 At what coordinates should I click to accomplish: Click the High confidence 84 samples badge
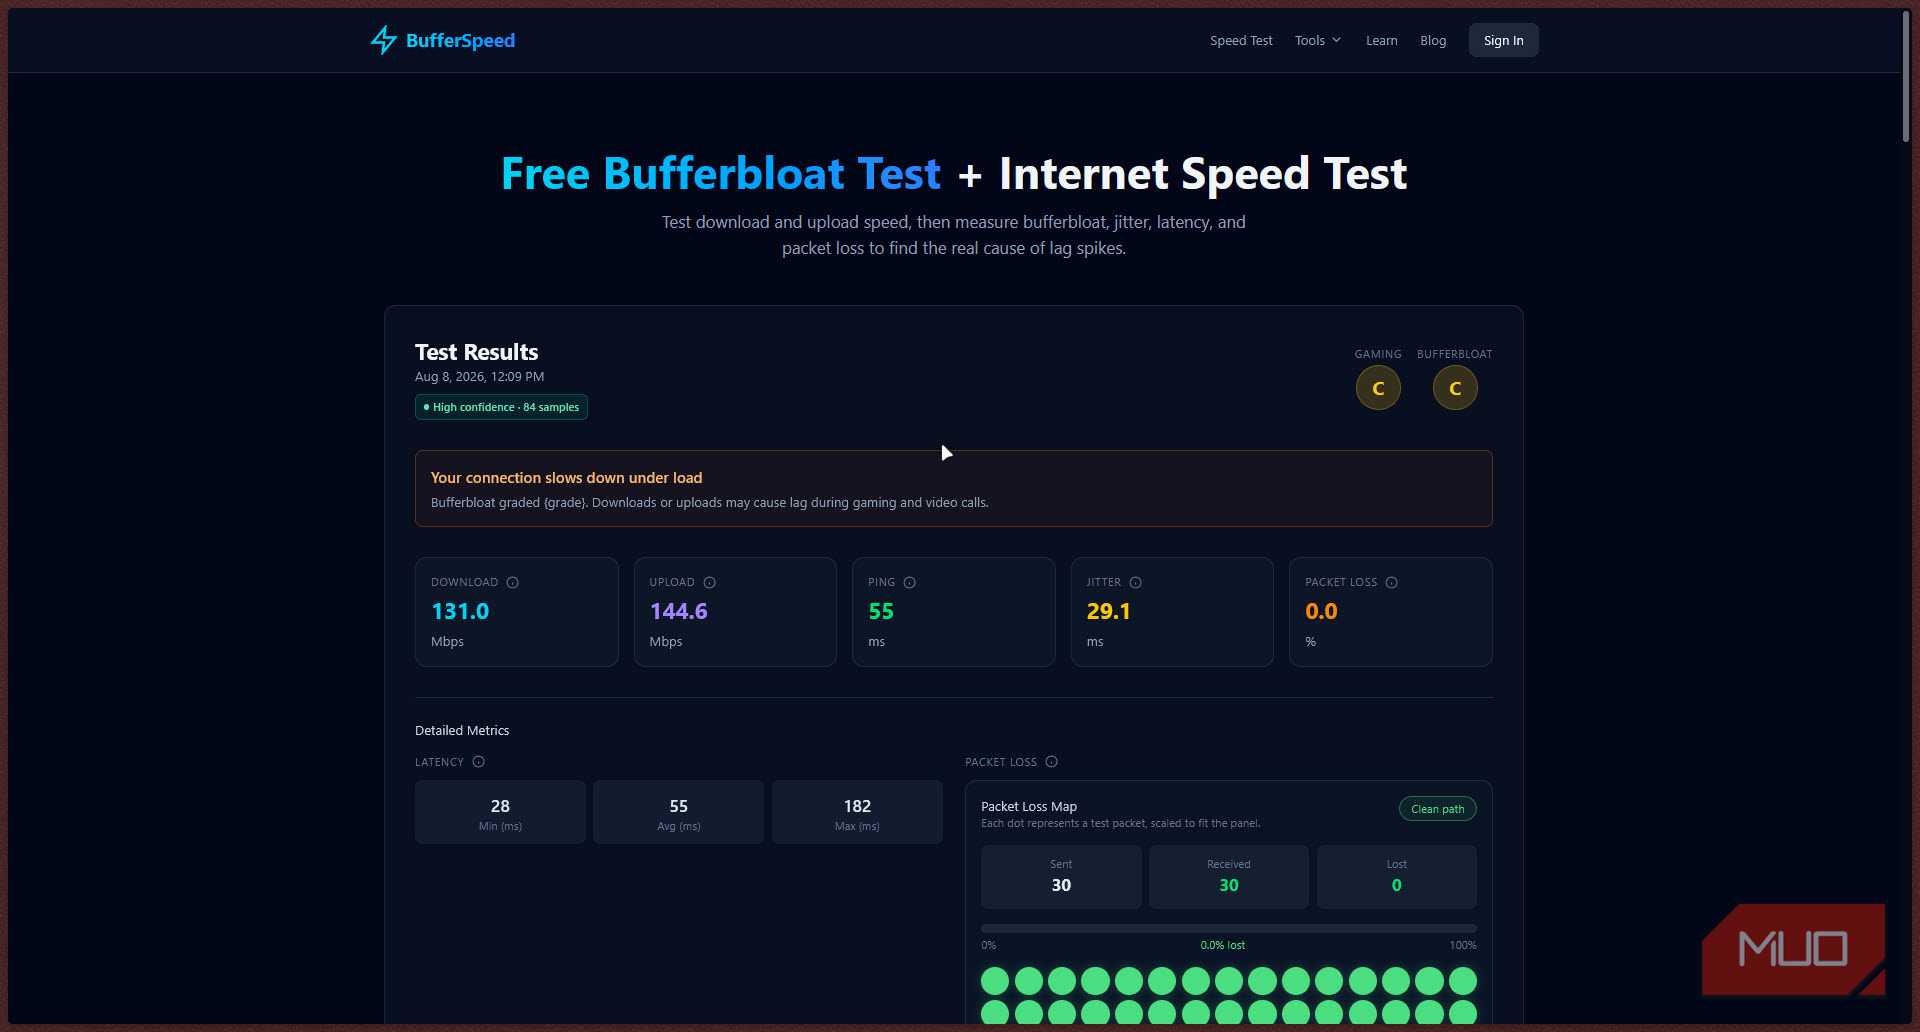tap(501, 407)
